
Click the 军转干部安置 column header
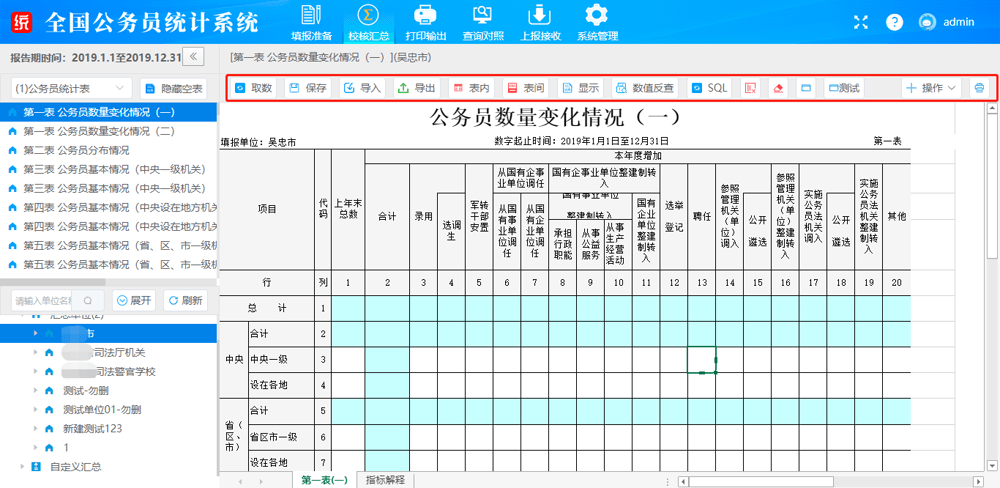tap(479, 217)
